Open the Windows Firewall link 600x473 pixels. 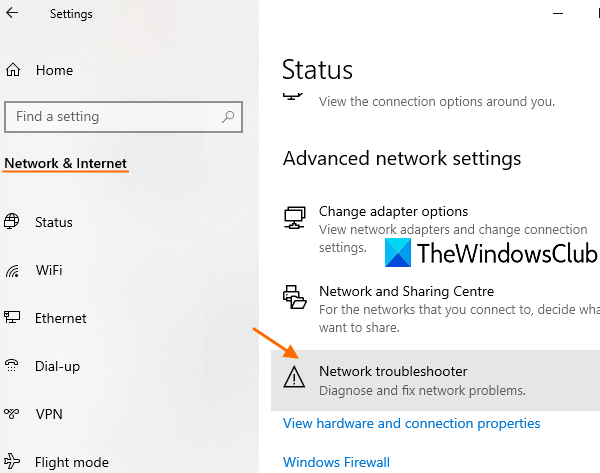(336, 462)
